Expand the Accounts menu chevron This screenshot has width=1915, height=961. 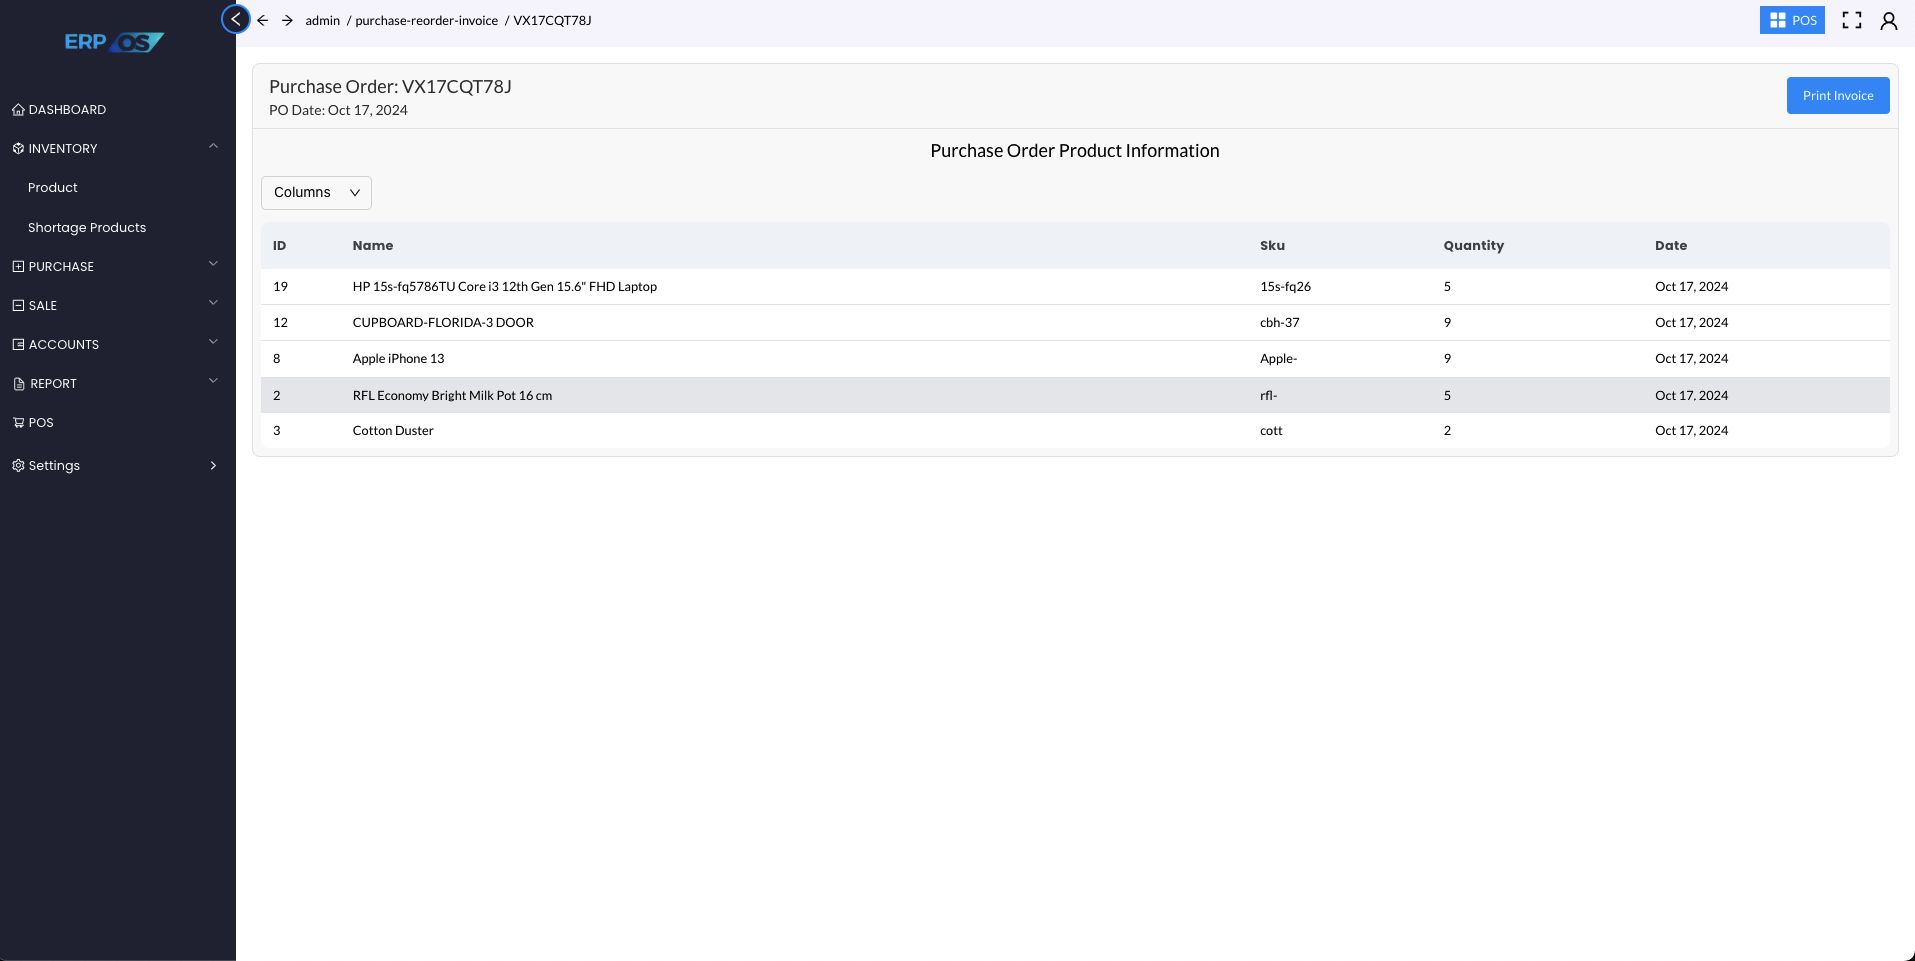[213, 342]
